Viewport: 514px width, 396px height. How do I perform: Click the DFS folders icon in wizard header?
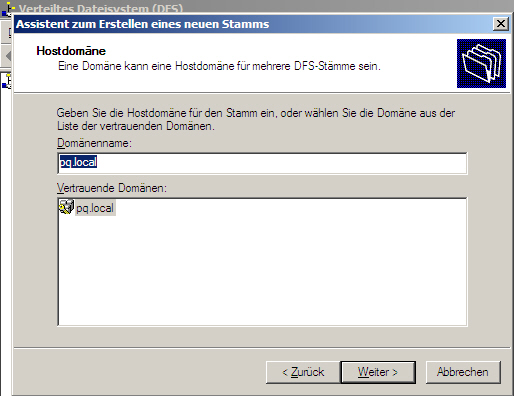481,63
